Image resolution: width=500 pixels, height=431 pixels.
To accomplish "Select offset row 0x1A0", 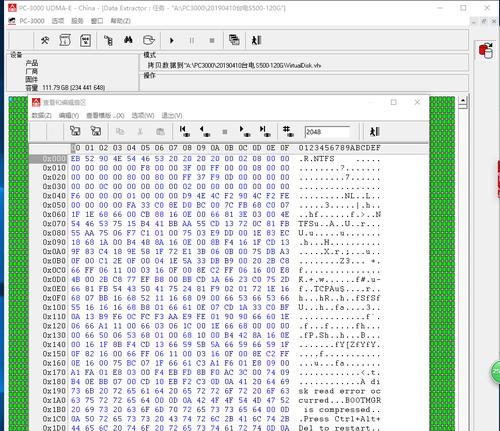I will (x=54, y=400).
